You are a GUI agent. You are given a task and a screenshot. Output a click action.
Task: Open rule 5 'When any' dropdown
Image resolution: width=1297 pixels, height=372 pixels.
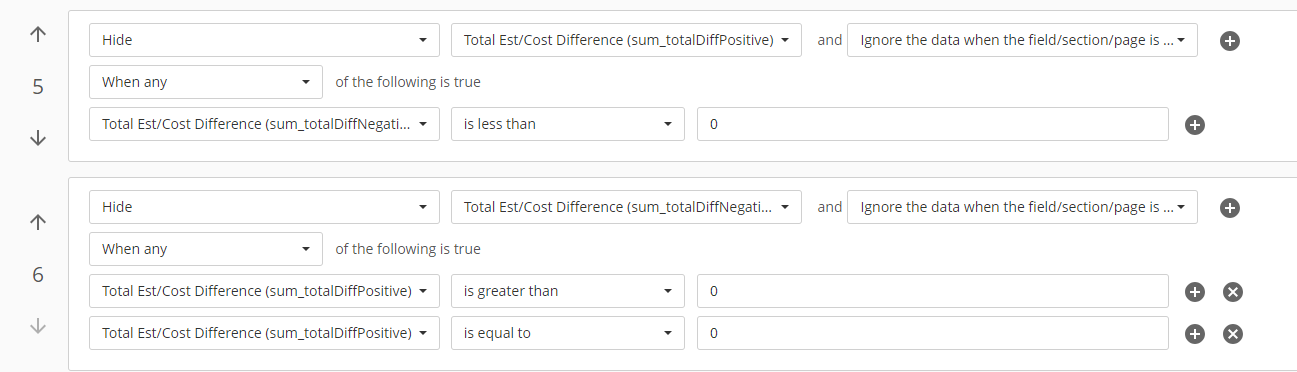(206, 82)
